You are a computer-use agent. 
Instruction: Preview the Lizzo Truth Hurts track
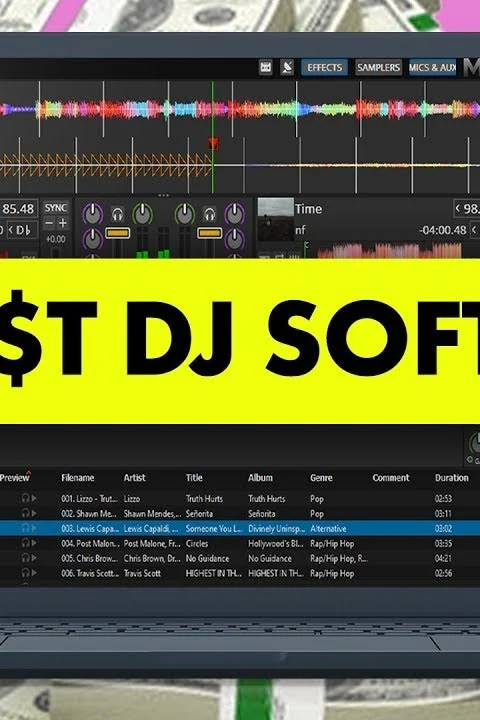click(x=29, y=498)
